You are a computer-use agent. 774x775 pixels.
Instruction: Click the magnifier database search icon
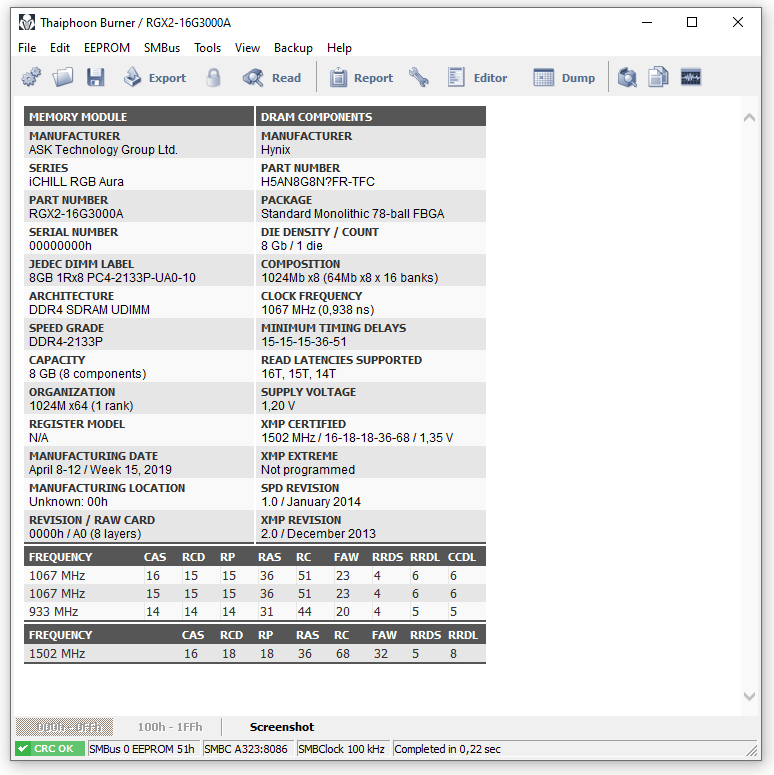coord(627,78)
